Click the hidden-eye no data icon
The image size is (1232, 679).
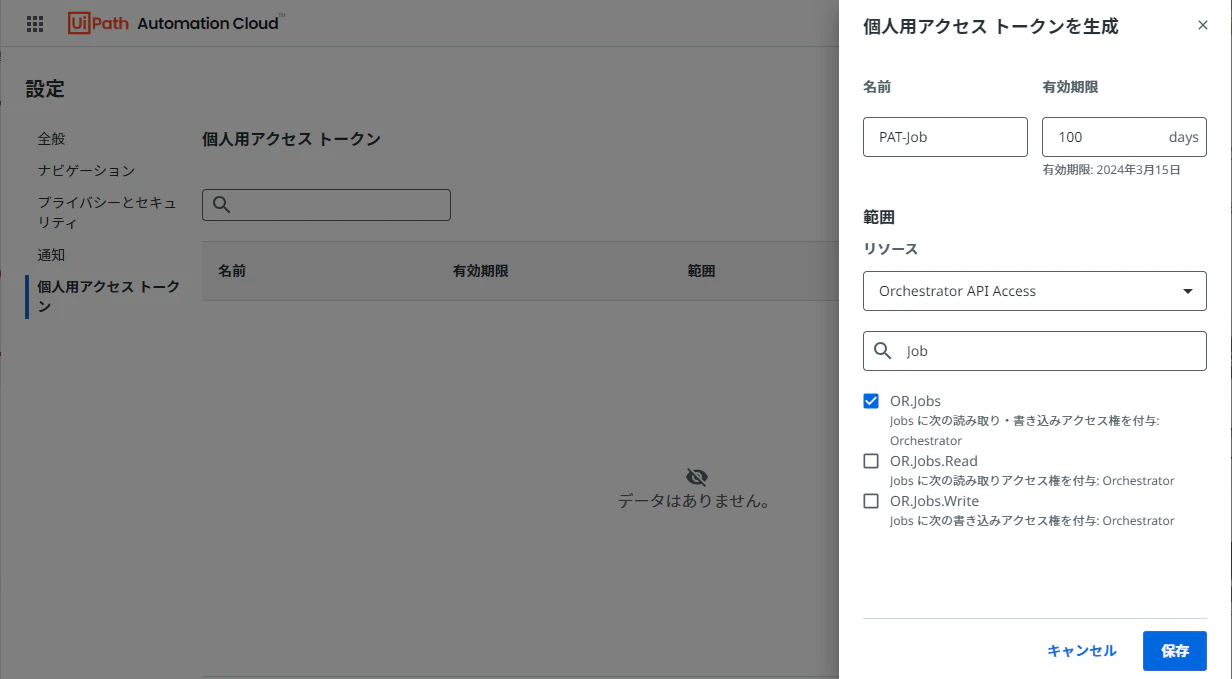(x=697, y=476)
